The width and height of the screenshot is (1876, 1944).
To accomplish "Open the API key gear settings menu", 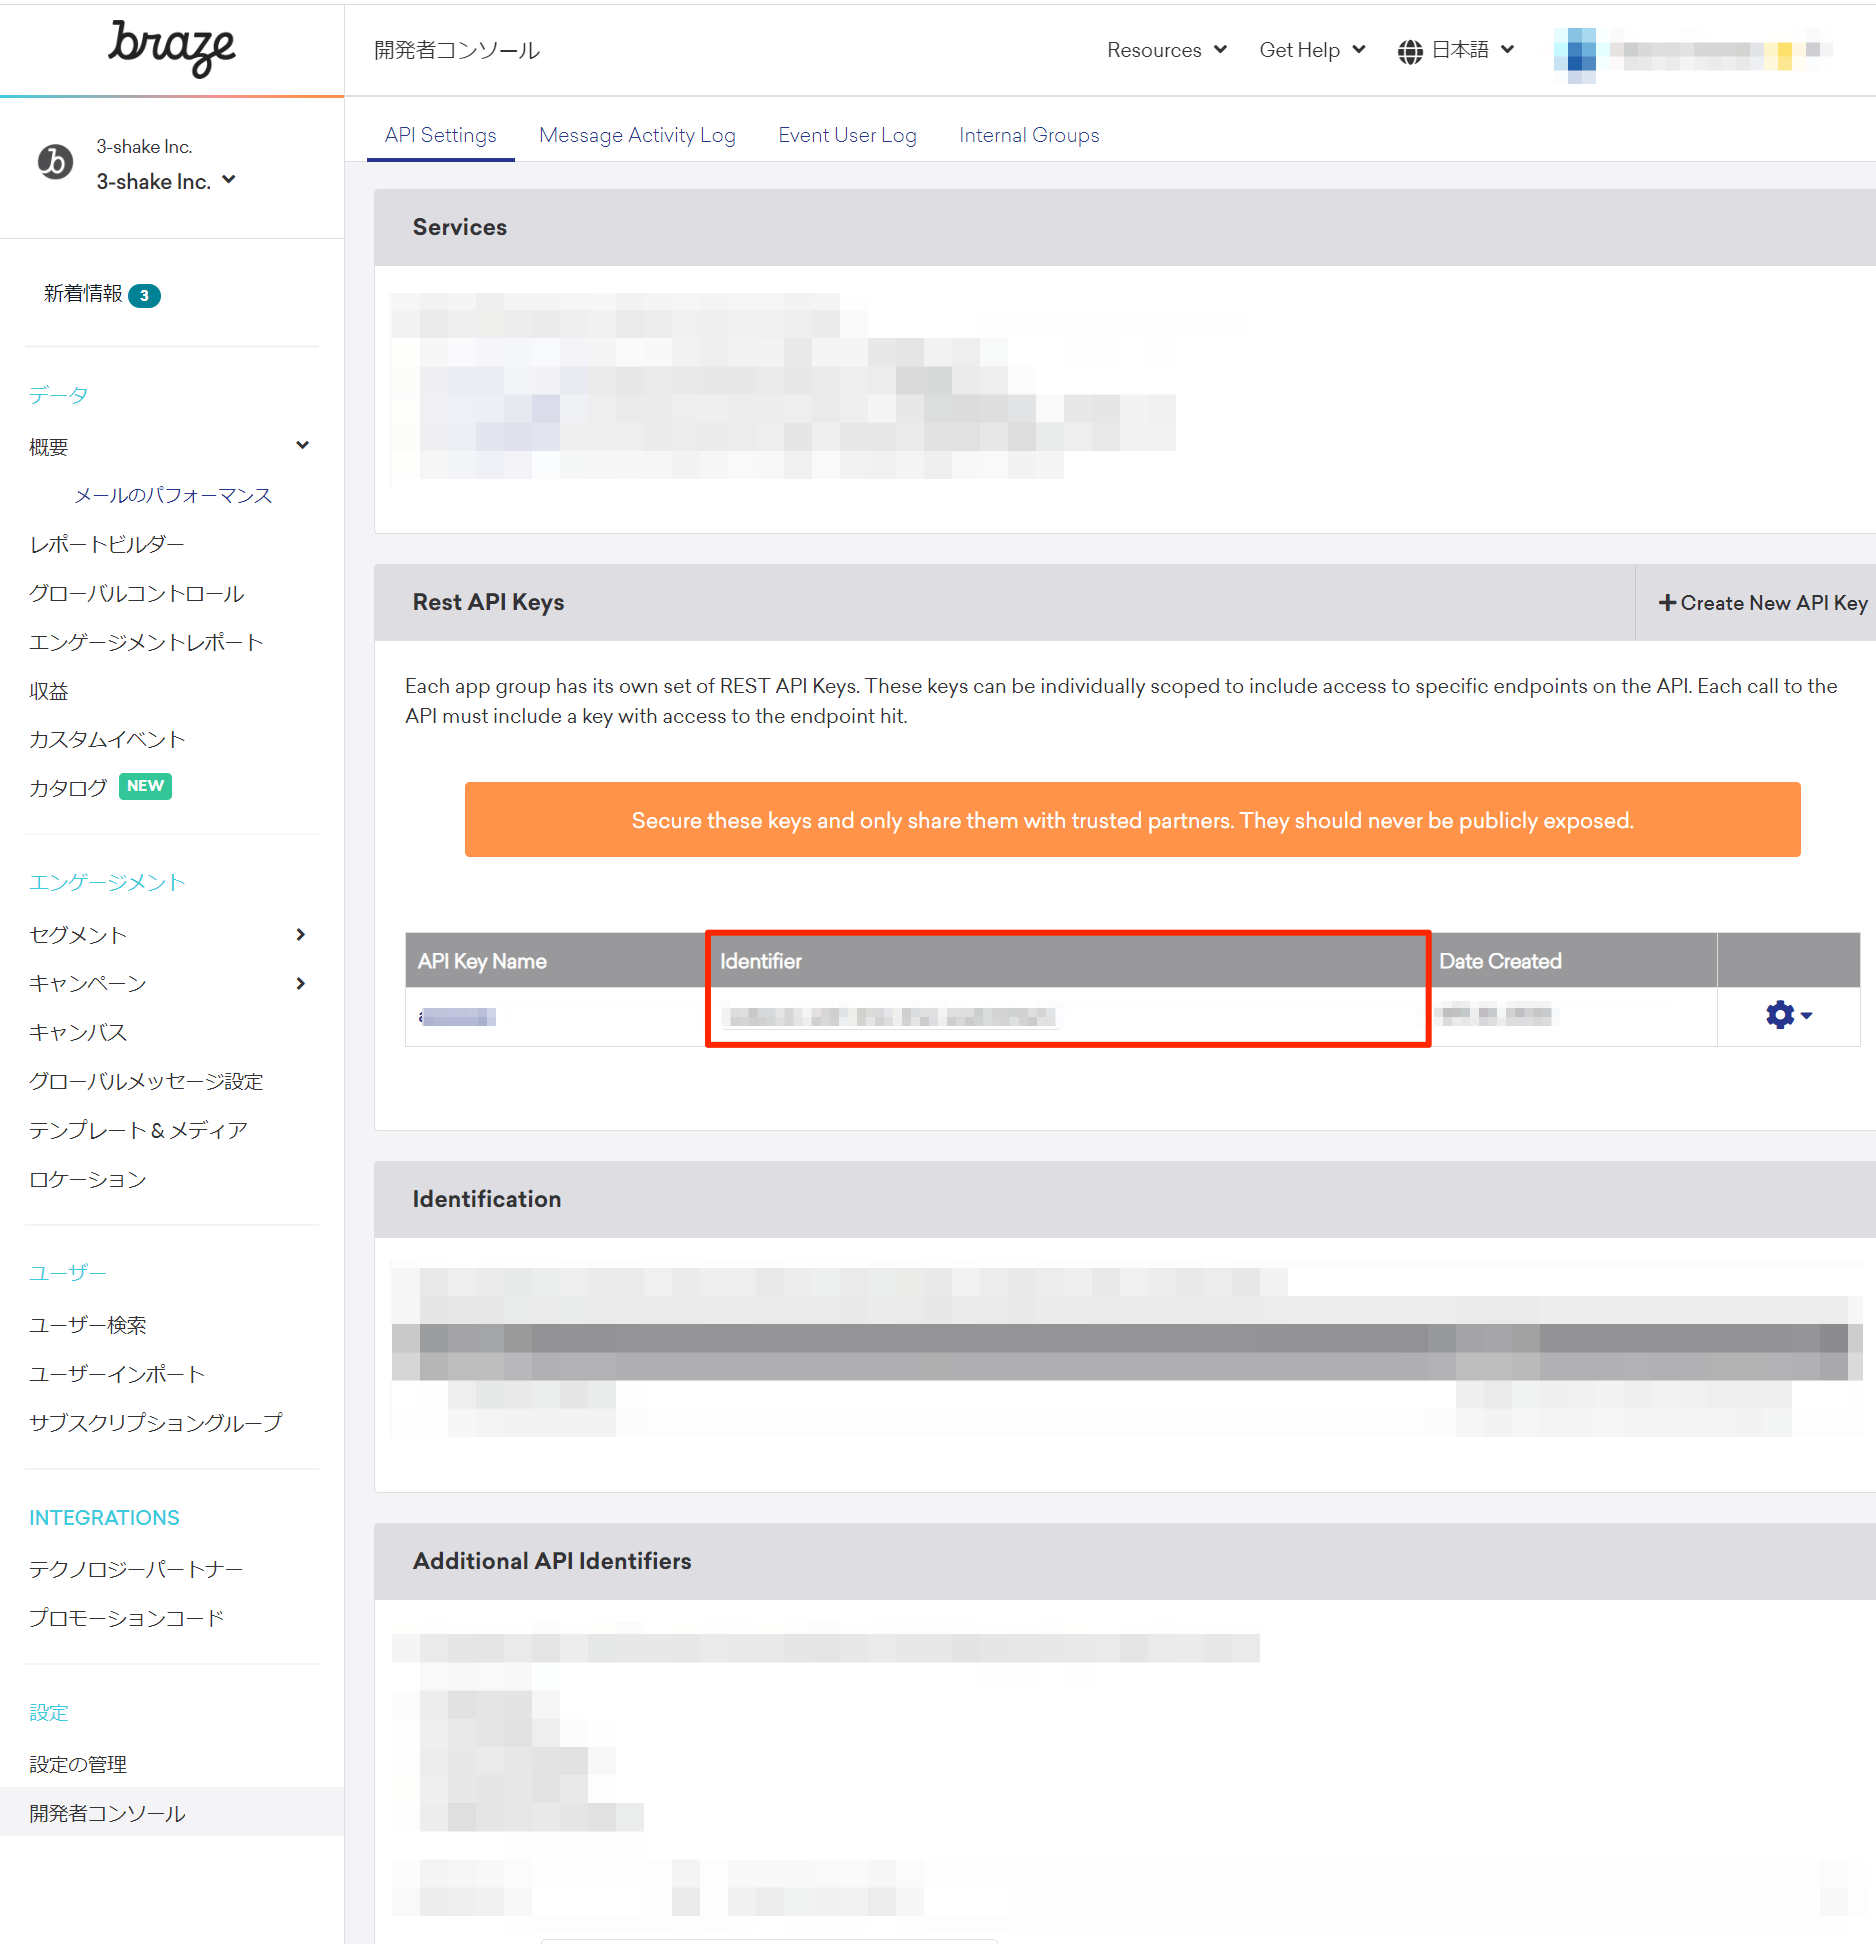I will pyautogui.click(x=1788, y=1015).
